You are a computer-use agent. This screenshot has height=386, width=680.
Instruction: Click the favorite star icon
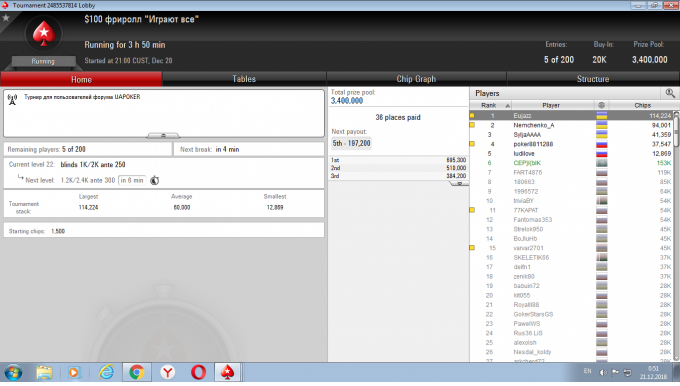(6, 18)
